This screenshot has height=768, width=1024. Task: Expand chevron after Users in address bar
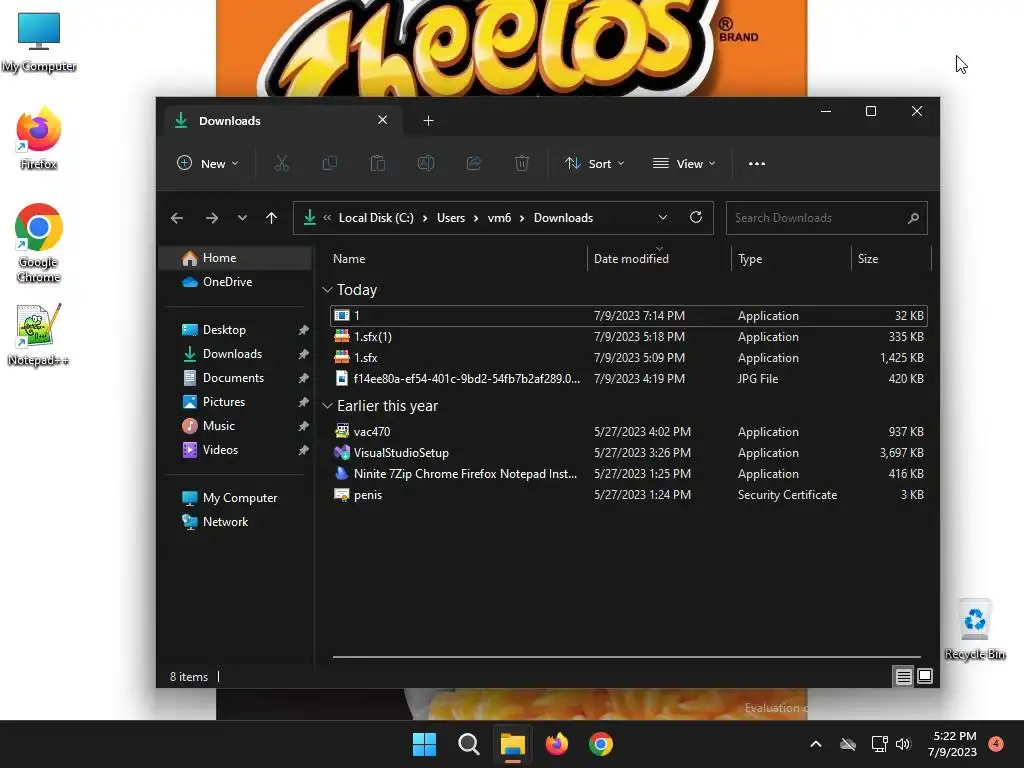476,218
